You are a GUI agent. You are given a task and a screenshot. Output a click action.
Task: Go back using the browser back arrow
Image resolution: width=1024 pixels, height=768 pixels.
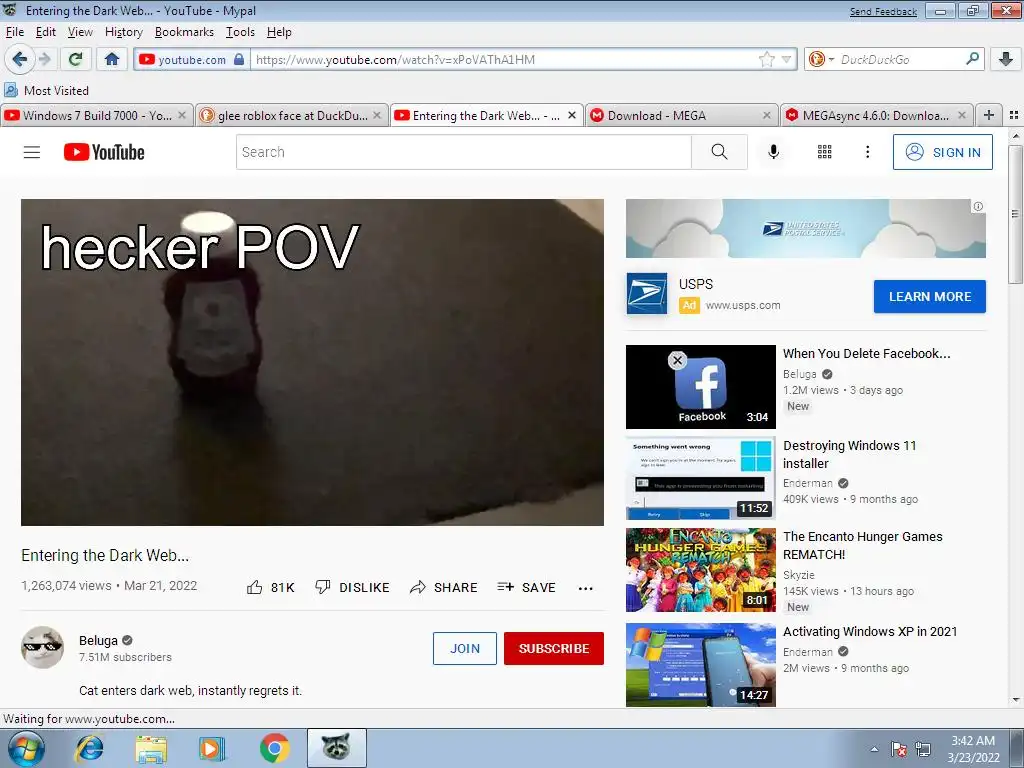[20, 59]
